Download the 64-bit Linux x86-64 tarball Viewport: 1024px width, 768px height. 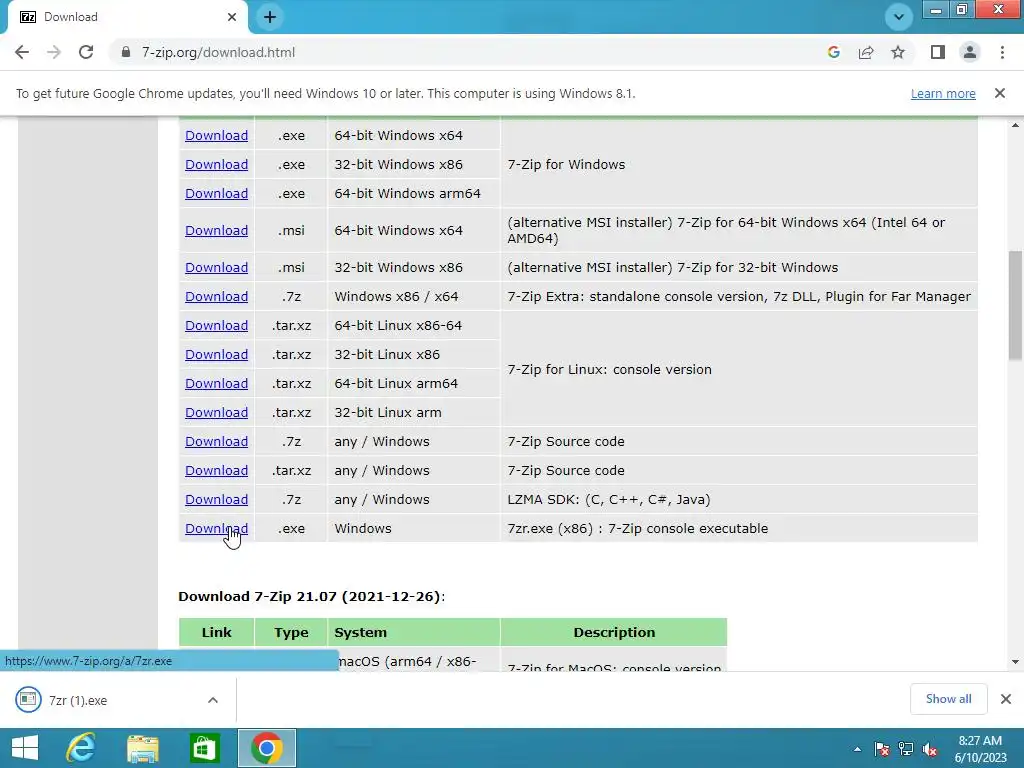coord(216,325)
